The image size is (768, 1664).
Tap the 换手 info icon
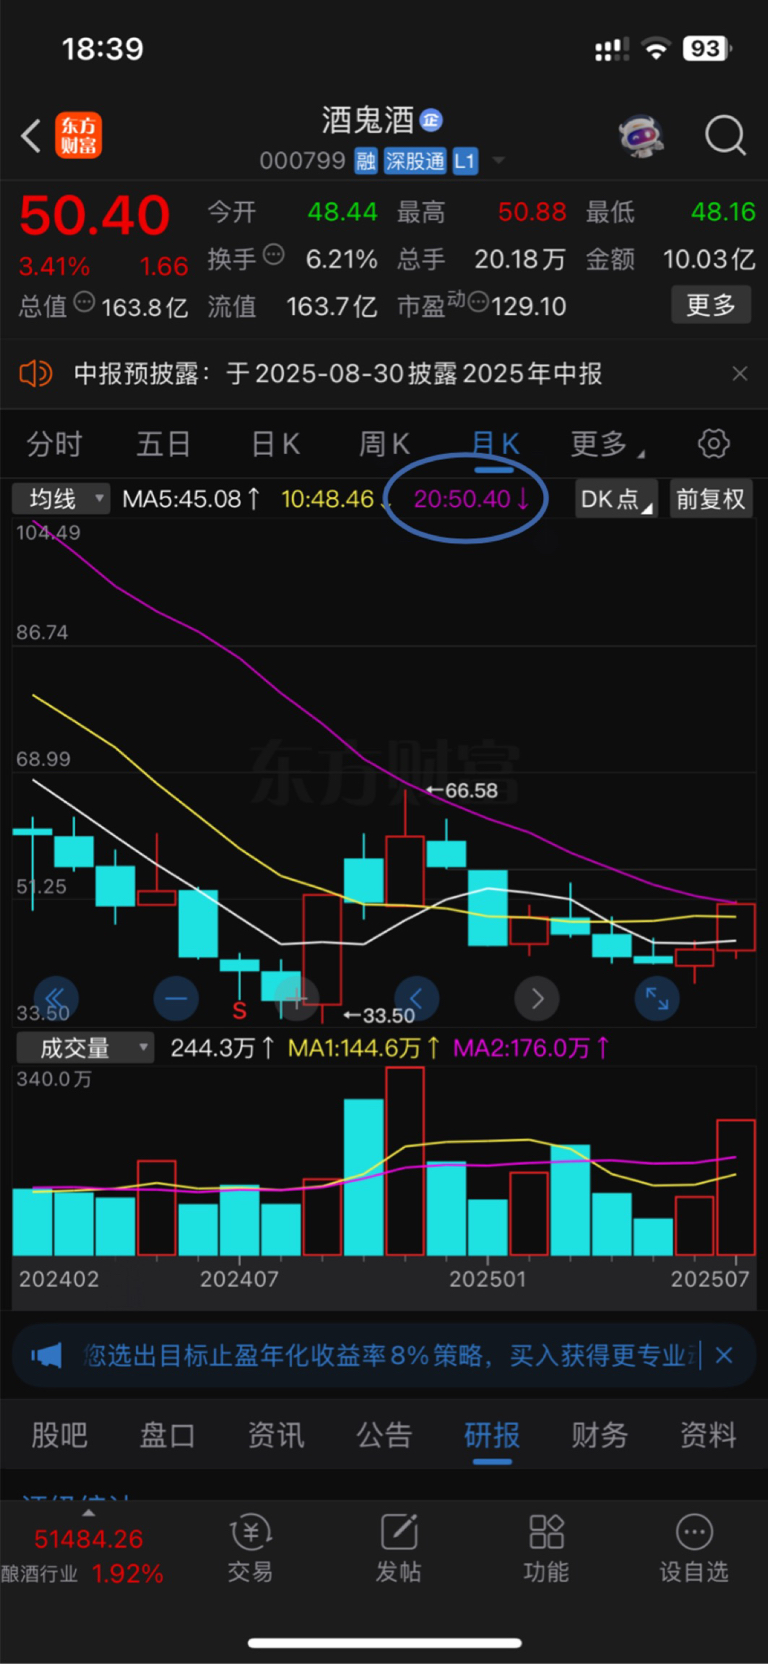click(x=273, y=255)
